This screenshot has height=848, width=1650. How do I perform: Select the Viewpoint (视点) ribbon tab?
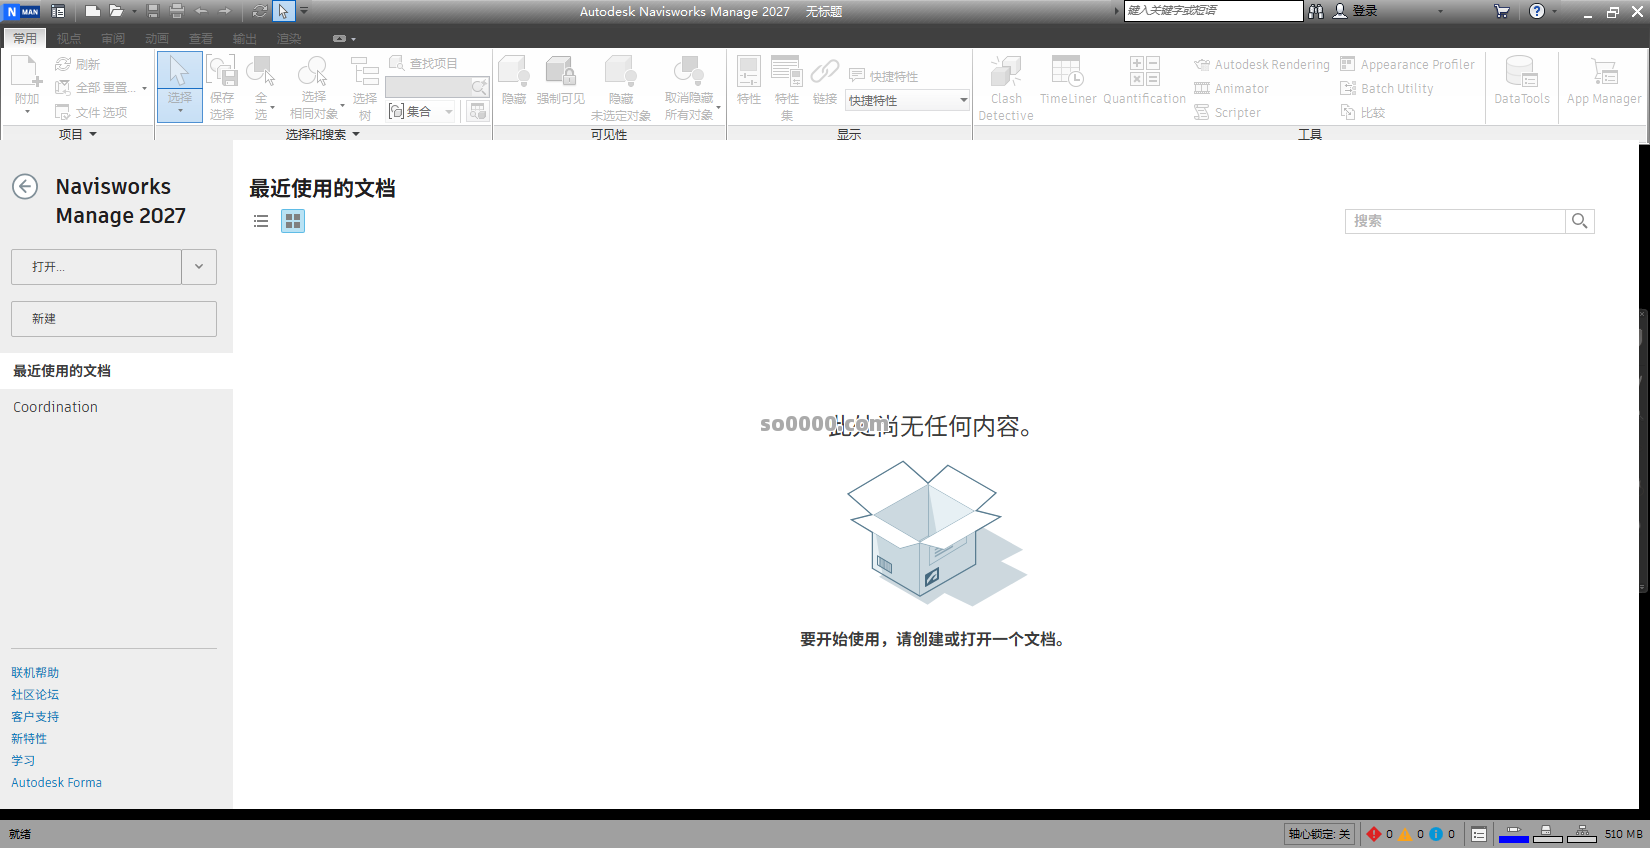69,38
